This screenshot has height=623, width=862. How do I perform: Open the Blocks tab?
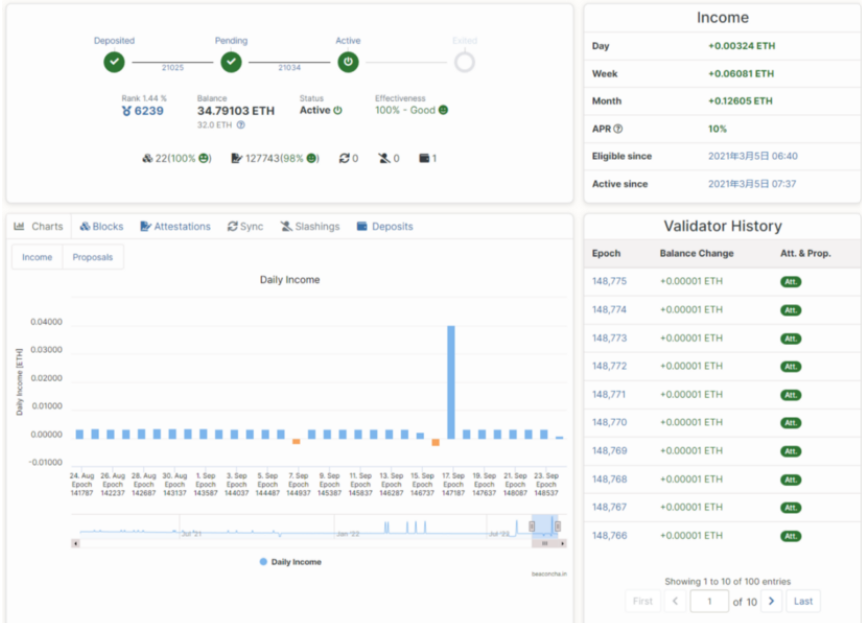(102, 227)
